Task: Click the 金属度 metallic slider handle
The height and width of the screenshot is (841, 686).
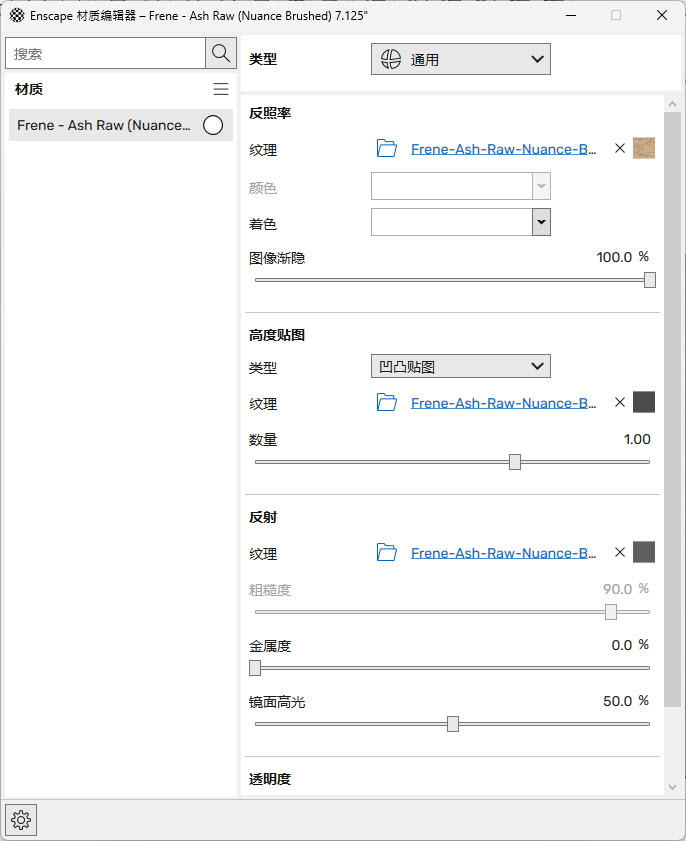Action: click(x=255, y=668)
